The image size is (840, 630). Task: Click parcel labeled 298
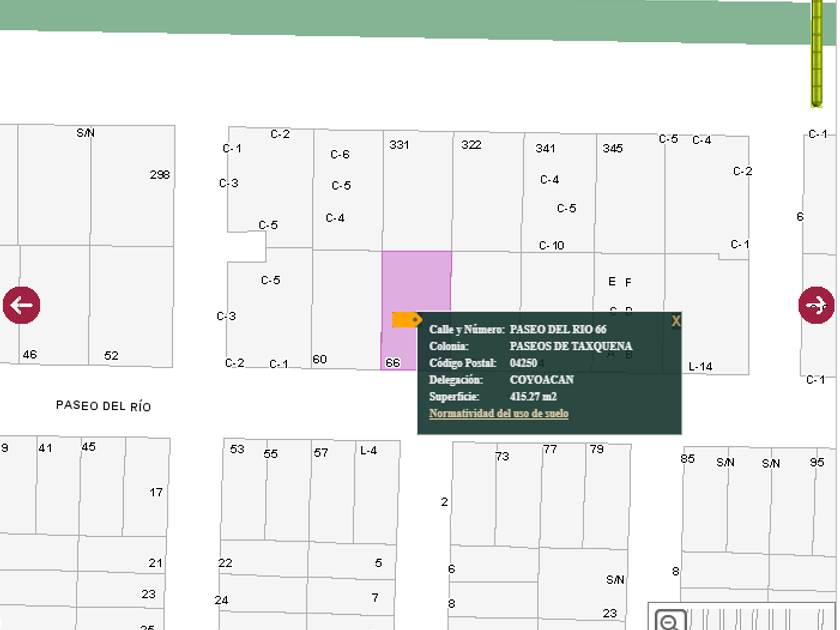coord(160,175)
